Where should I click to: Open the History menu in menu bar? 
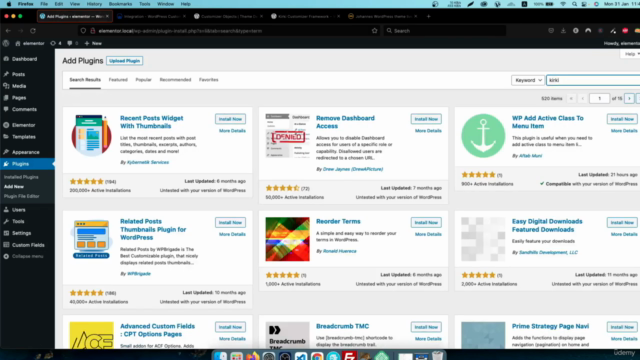pos(94,4)
